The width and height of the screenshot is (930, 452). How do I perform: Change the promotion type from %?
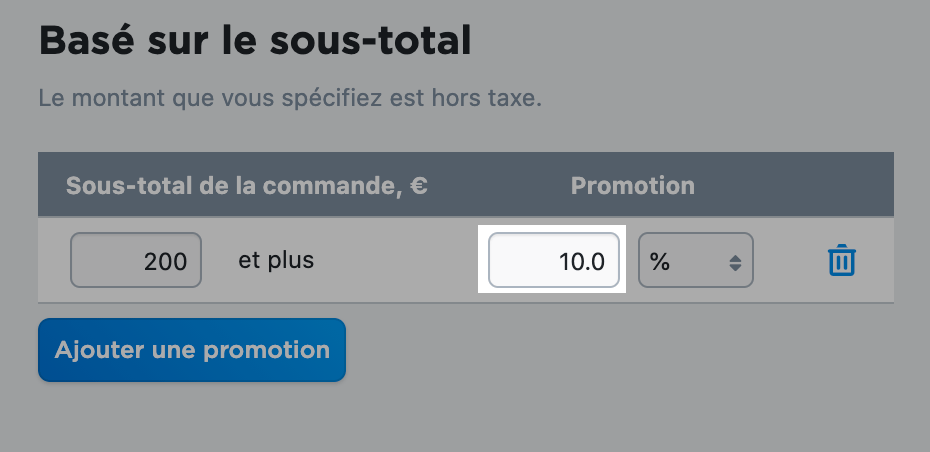(696, 260)
